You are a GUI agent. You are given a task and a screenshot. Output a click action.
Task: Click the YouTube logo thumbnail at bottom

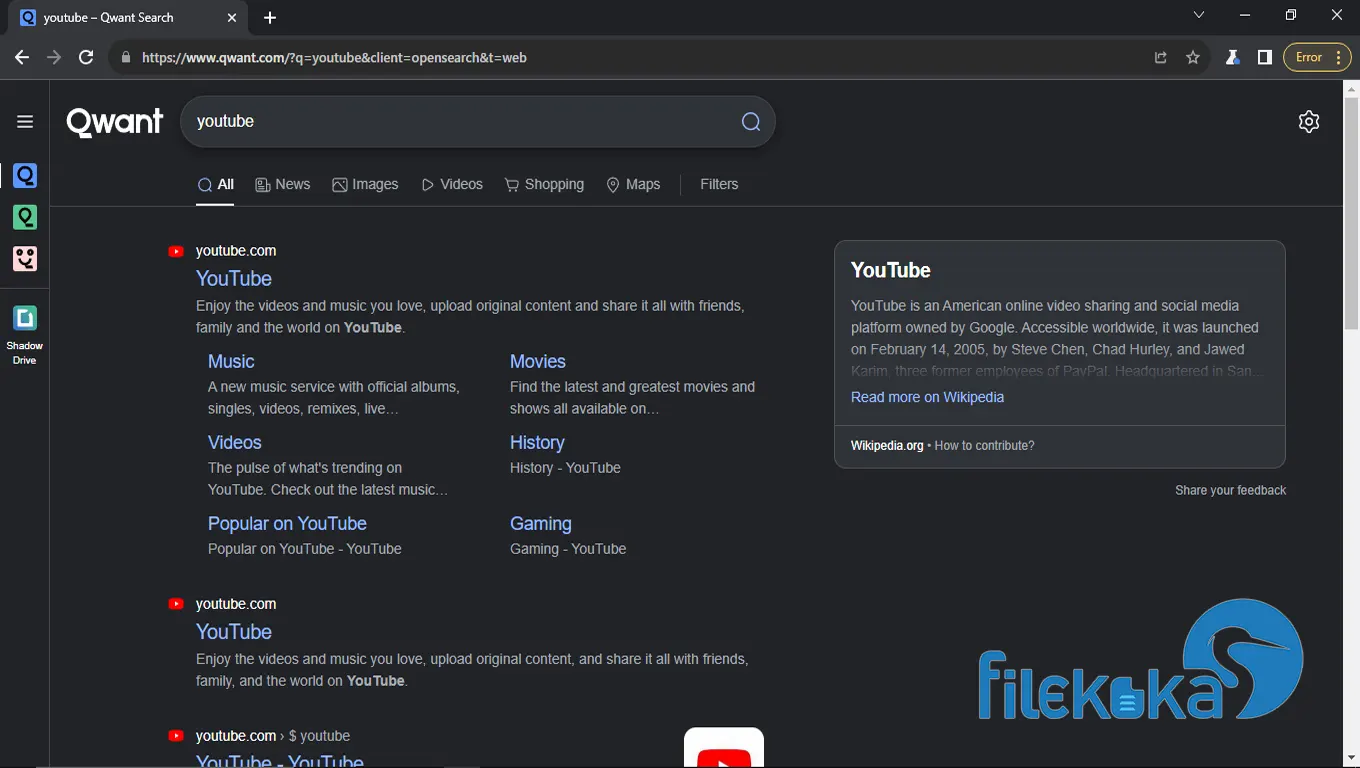tap(724, 748)
